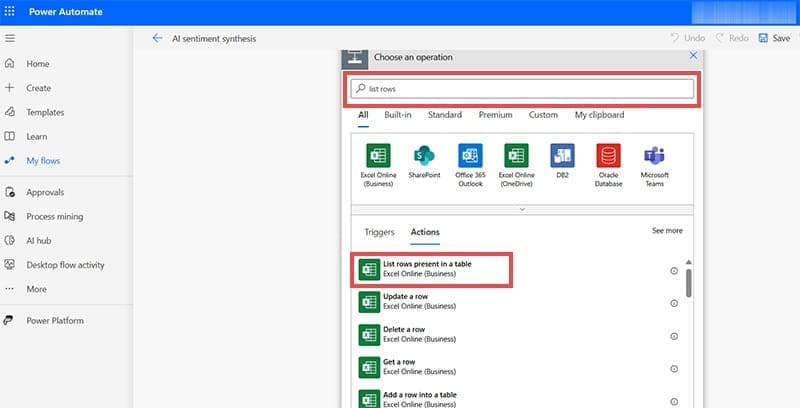
Task: Switch to the Built-in tab
Action: tap(397, 115)
